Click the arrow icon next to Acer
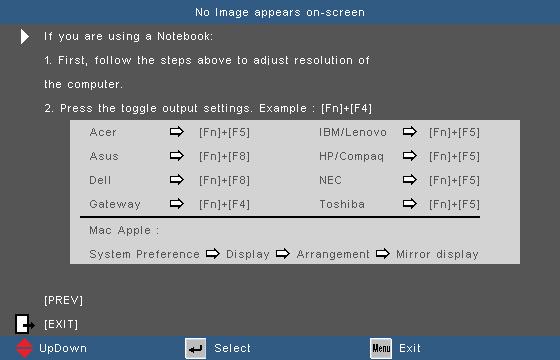Screen dimensions: 560x360 (x=176, y=132)
